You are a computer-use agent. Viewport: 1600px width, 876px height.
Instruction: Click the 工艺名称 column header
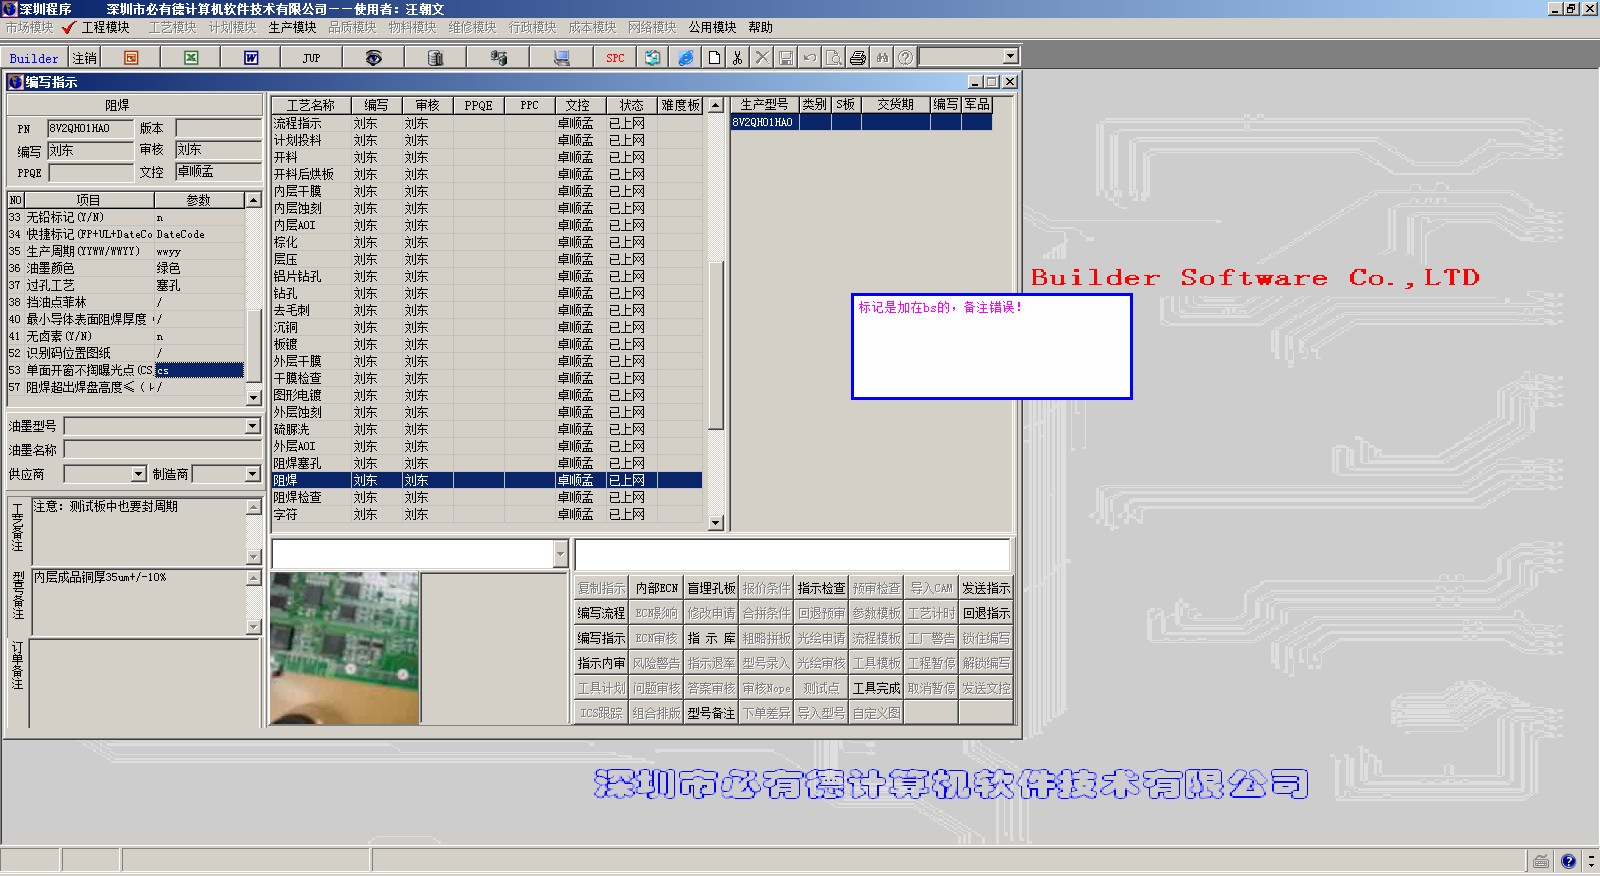311,105
